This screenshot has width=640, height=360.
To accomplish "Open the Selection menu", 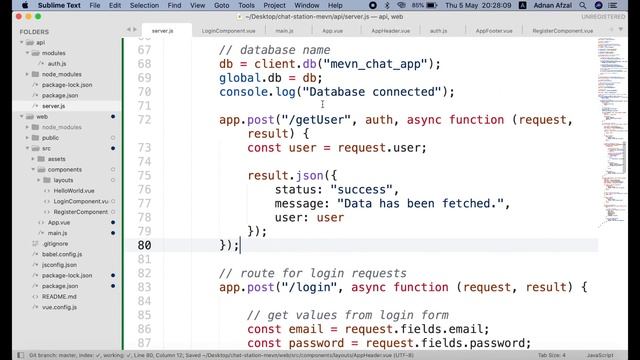I will click(x=144, y=5).
